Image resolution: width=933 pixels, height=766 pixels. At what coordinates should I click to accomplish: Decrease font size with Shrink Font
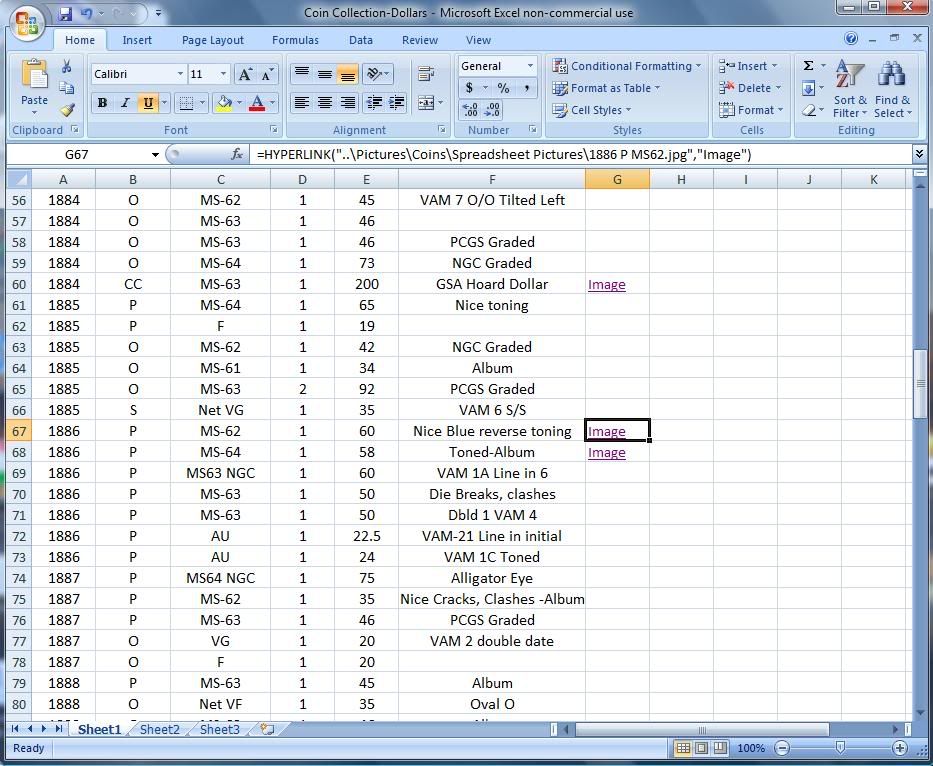click(267, 74)
